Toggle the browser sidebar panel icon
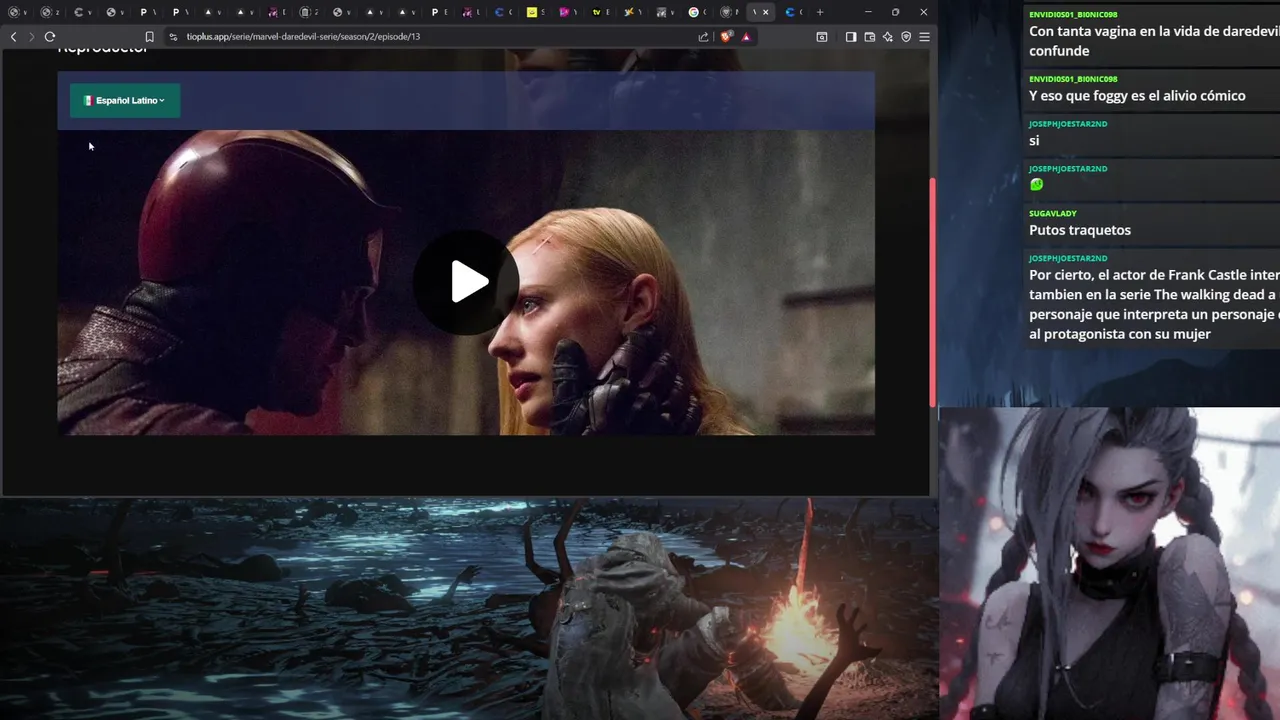Screen dimensions: 1280x720 [x=851, y=37]
